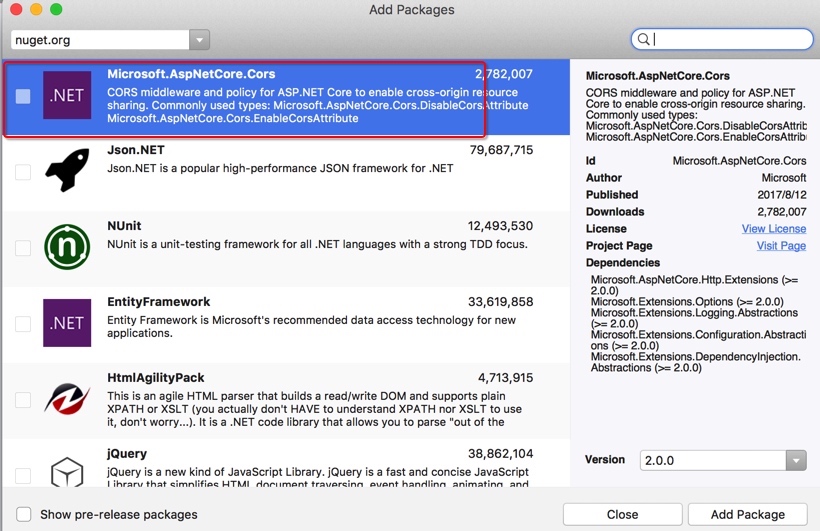Viewport: 820px width, 531px height.
Task: Click the NUnit description text
Action: point(317,244)
